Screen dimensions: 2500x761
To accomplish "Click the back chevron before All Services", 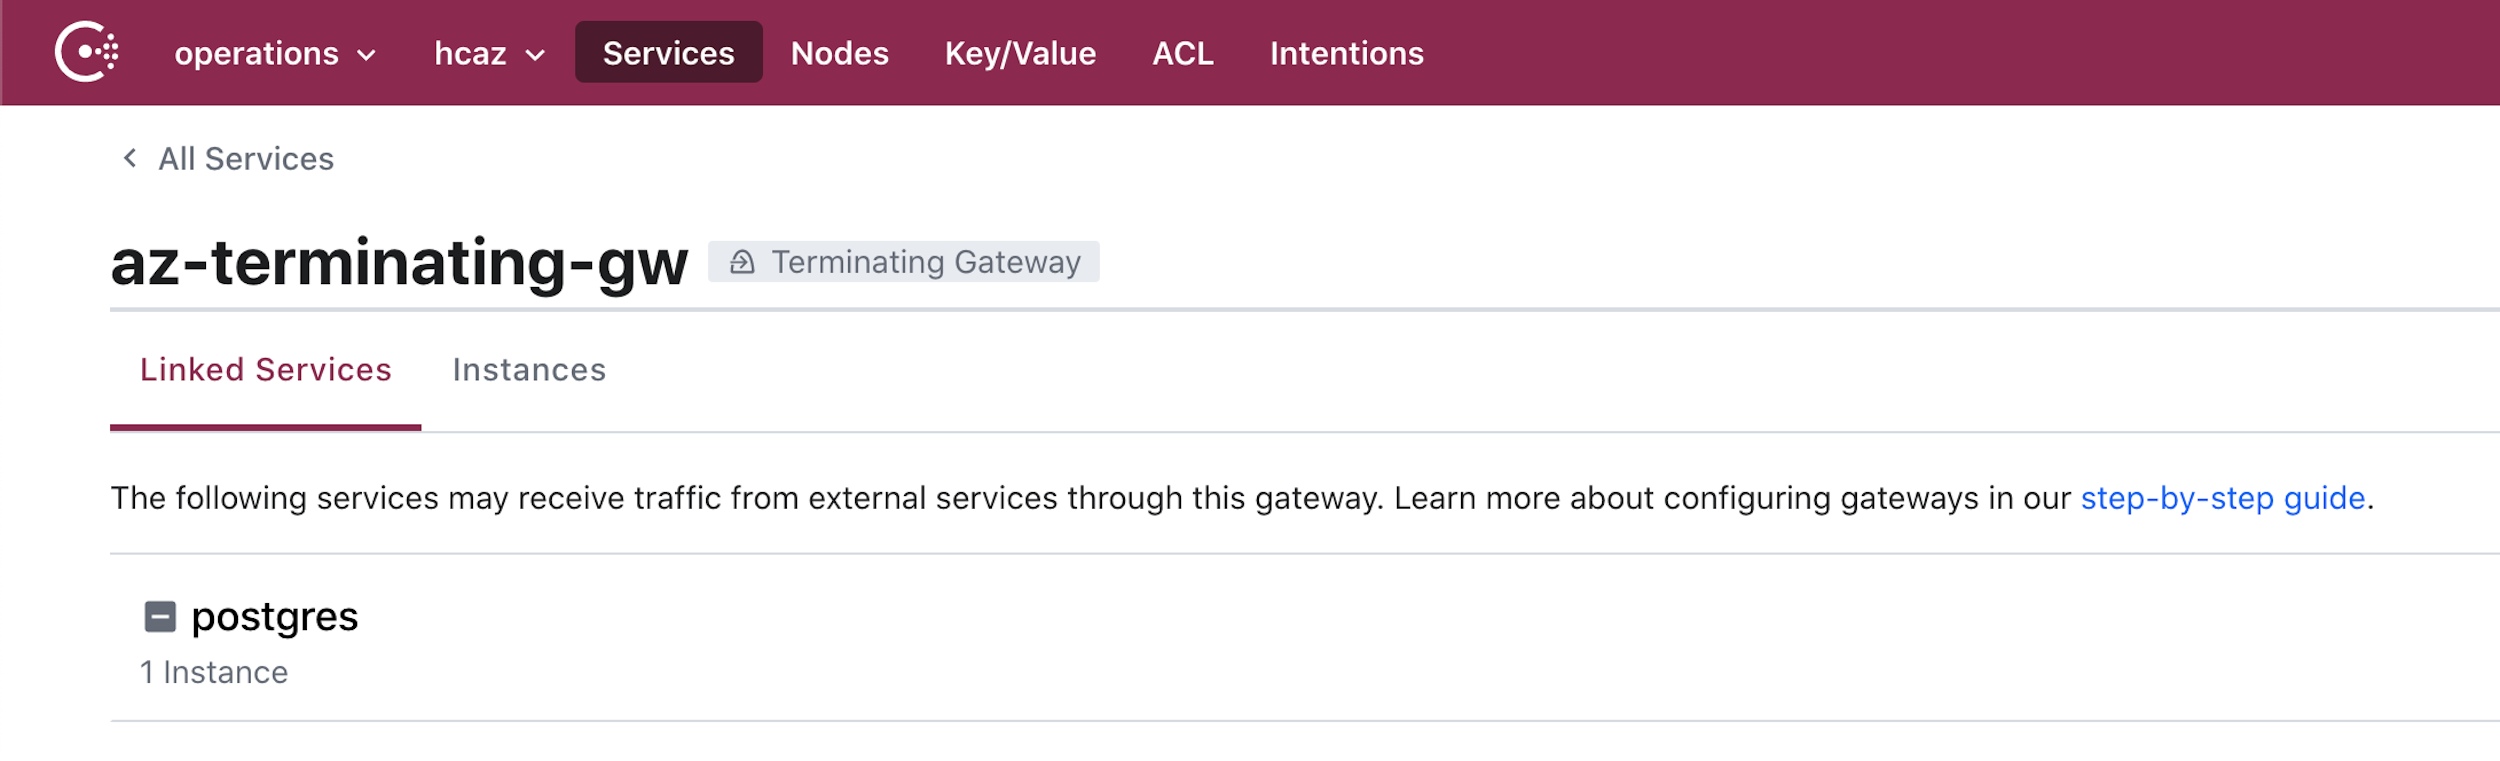I will [128, 158].
